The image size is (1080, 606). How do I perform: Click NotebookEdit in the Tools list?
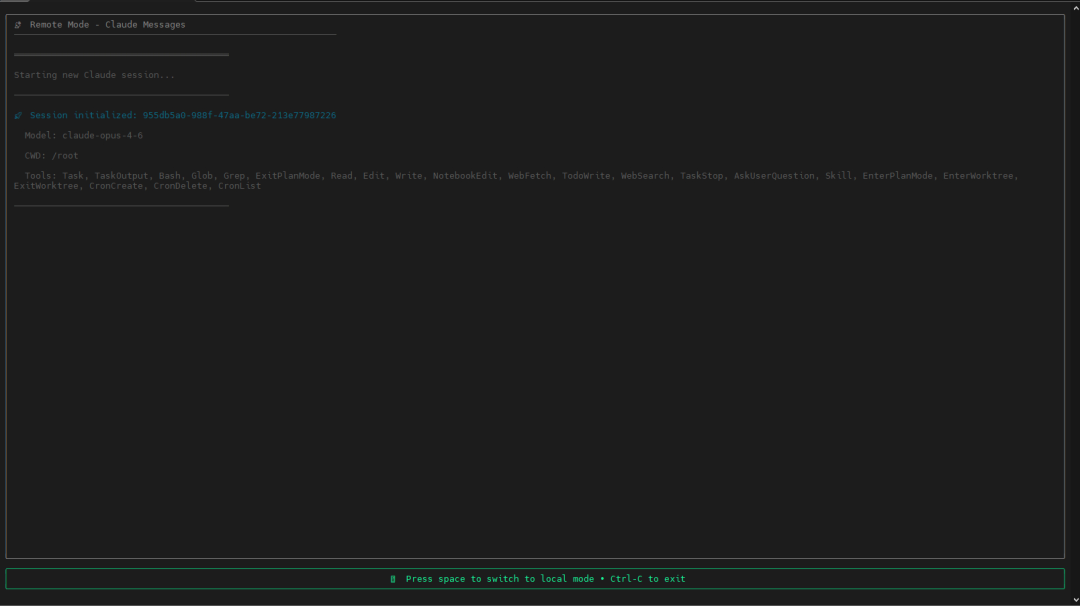(464, 176)
